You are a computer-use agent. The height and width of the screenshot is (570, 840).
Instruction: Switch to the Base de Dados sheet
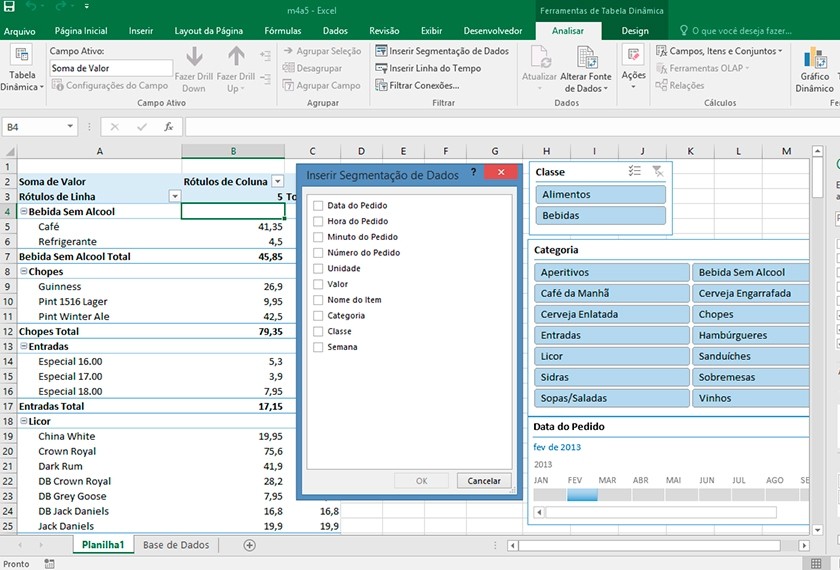point(176,545)
